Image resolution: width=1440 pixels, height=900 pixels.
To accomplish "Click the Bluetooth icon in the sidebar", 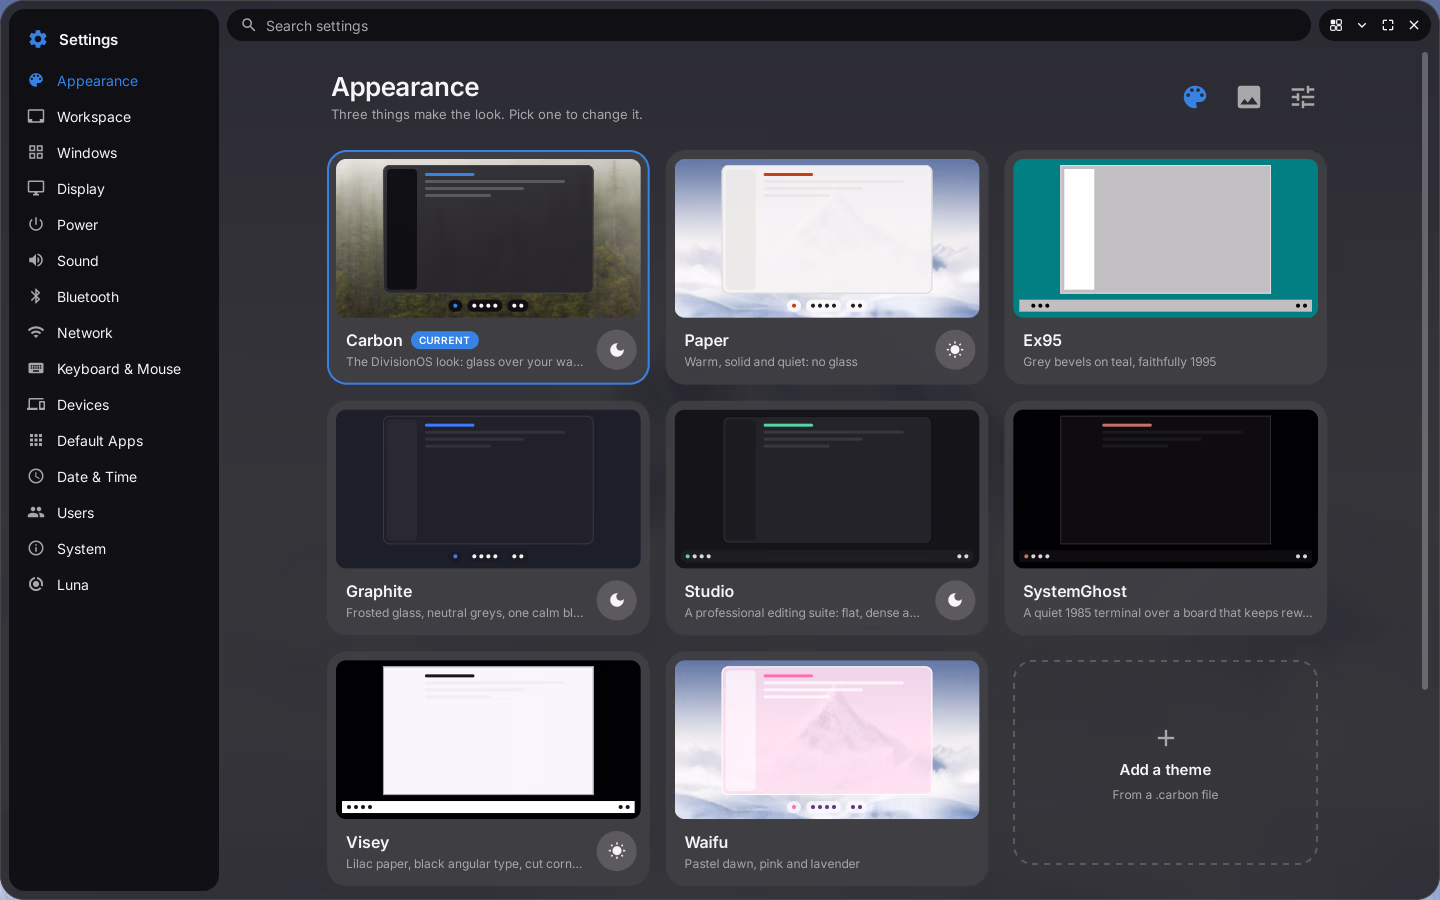I will (36, 296).
